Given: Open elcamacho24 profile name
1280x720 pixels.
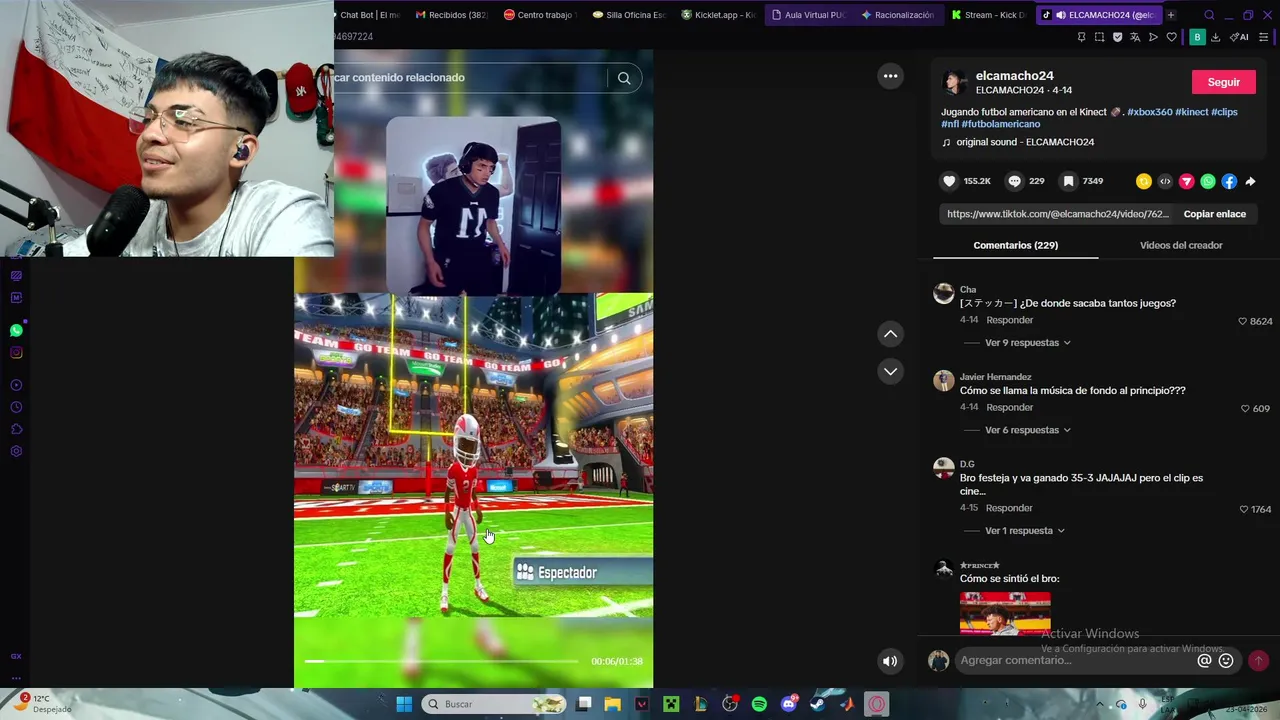Looking at the screenshot, I should coord(1014,76).
